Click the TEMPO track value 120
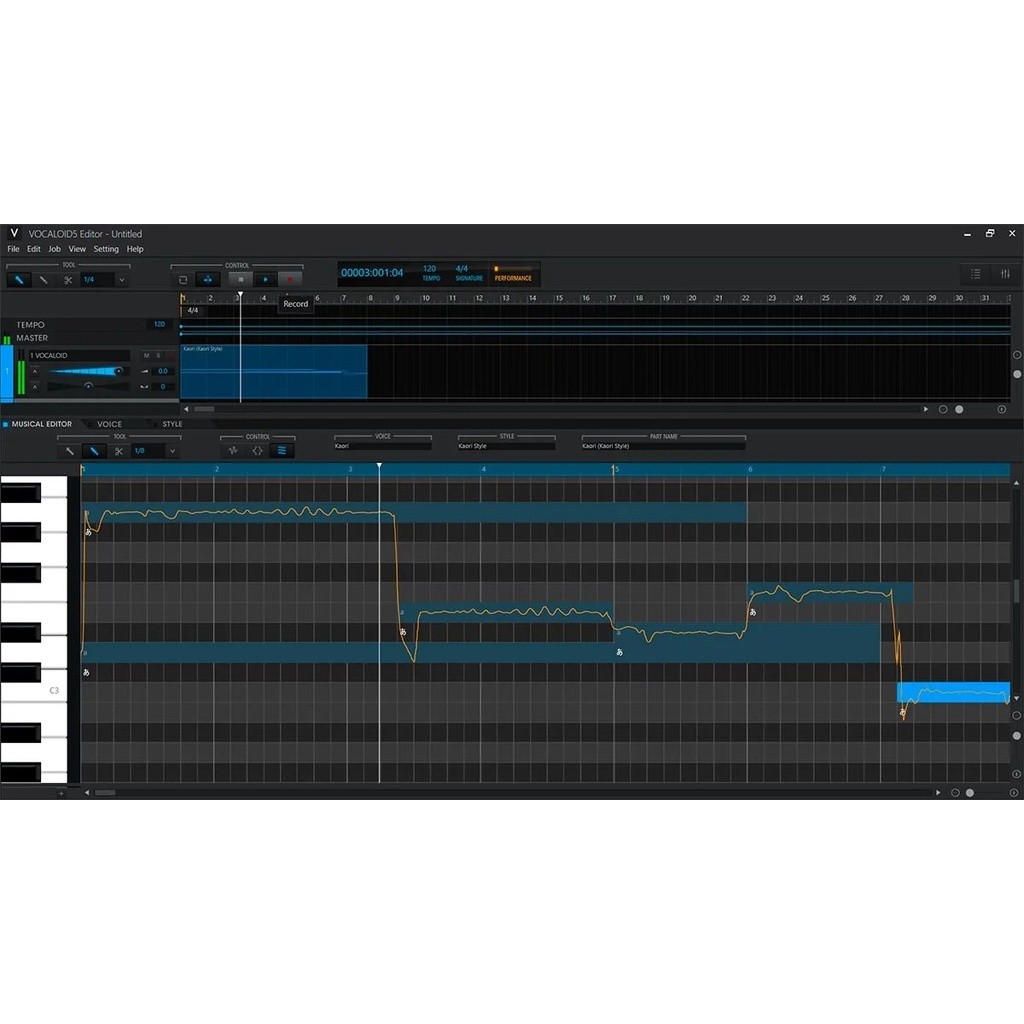 click(x=159, y=324)
